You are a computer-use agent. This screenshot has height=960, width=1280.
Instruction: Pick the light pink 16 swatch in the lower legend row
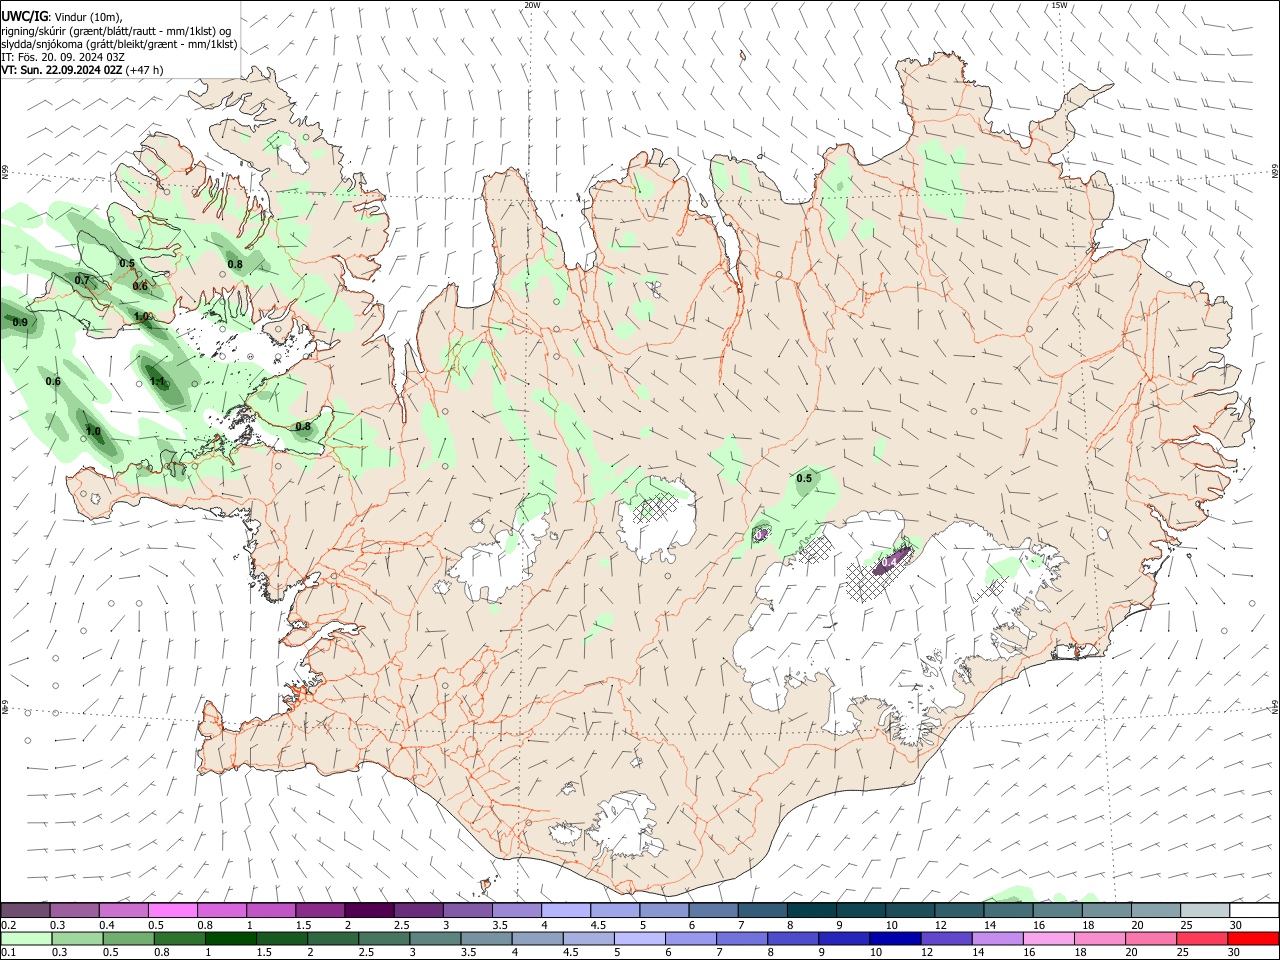[1048, 938]
